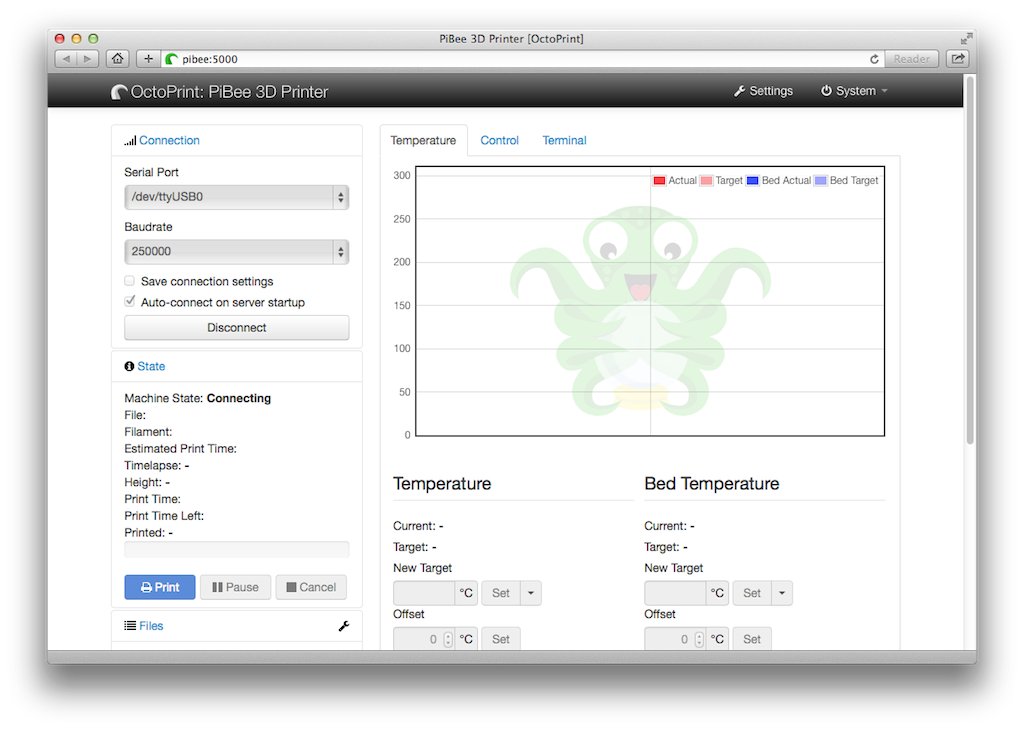Viewport: 1024px width, 730px height.
Task: Toggle the Files panel header link
Action: pos(151,626)
